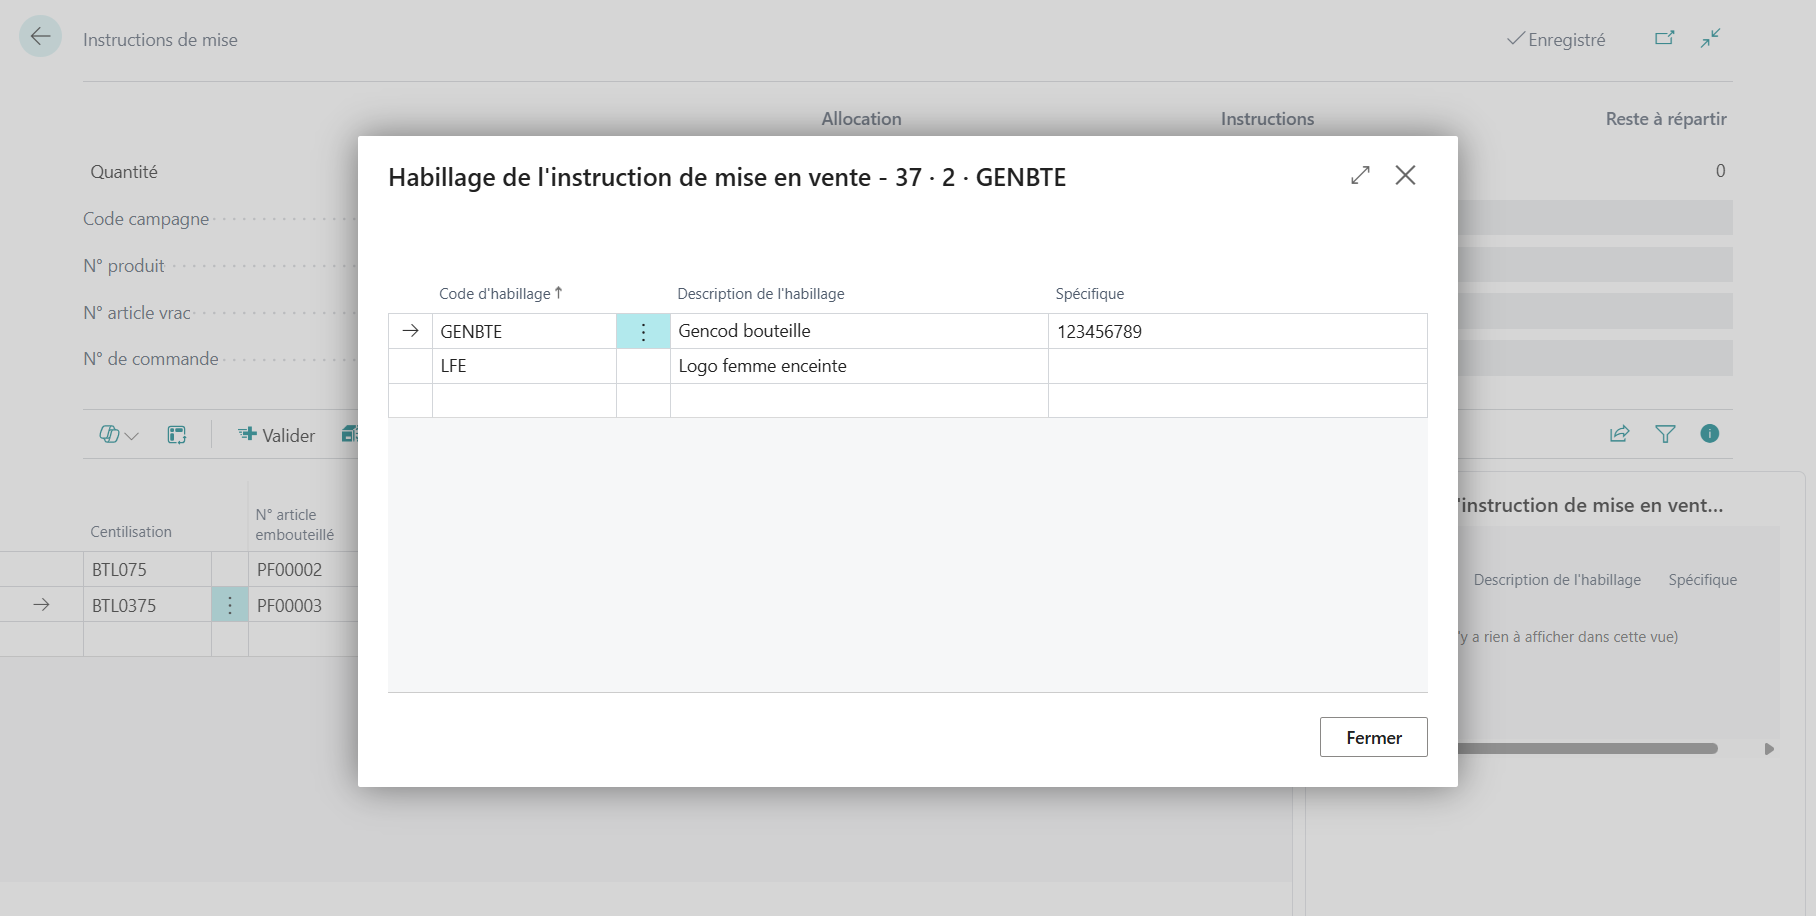Screen dimensions: 1816x916
Task: Sort by Code d'habillage column header
Action: point(501,293)
